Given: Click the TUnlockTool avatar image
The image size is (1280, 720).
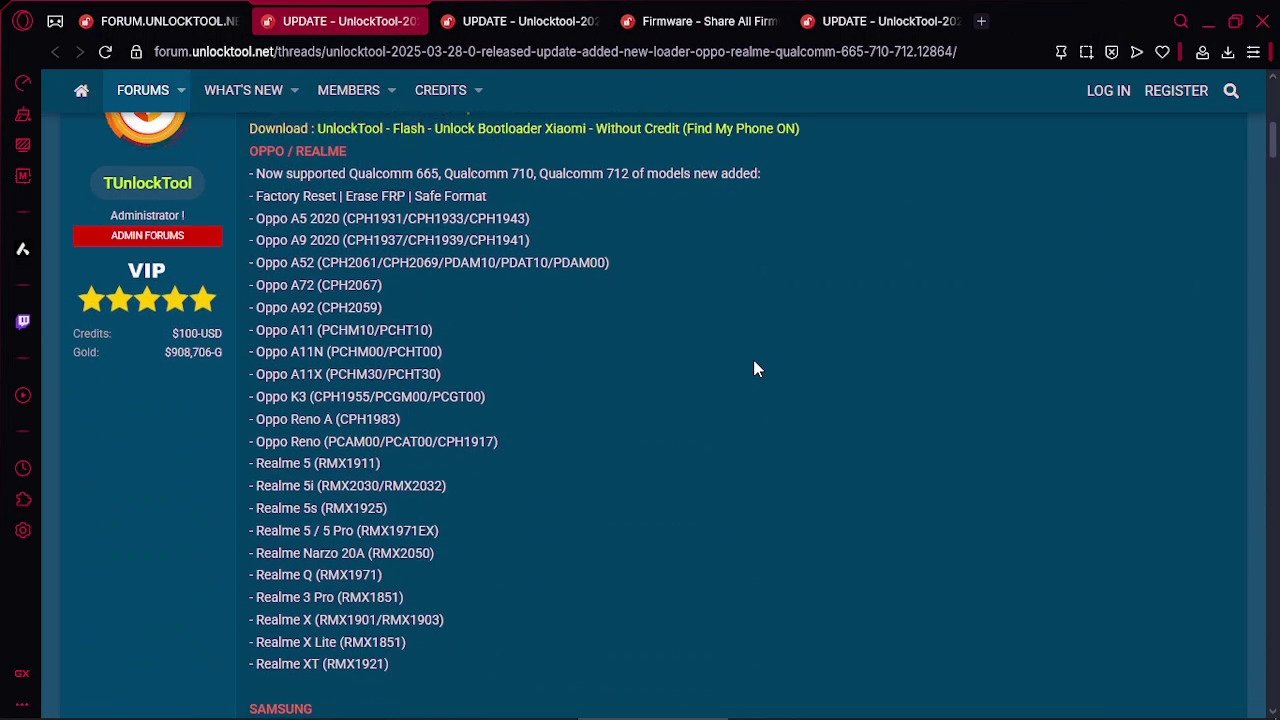Looking at the screenshot, I should 146,126.
